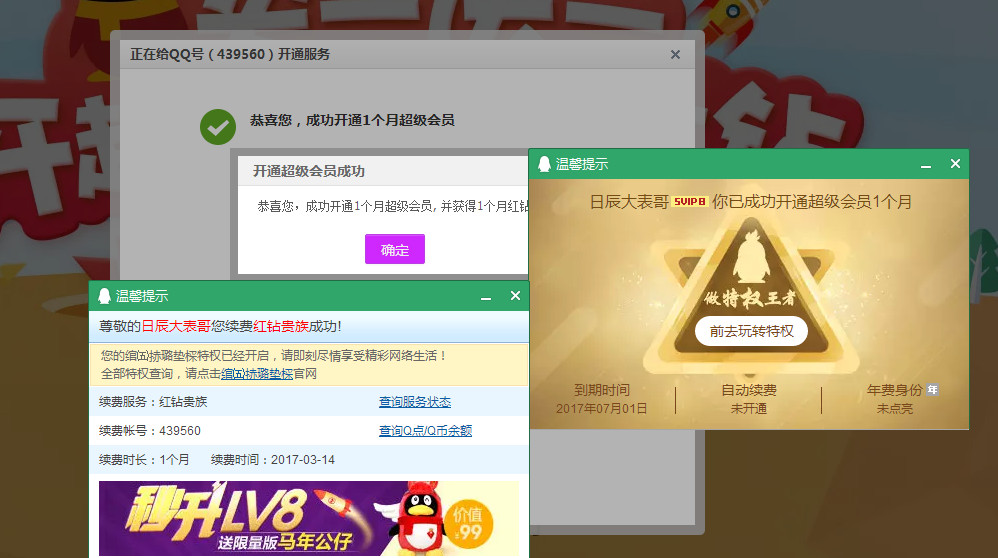Click the red 红钻贵族 text in renewal headline
This screenshot has width=998, height=558.
pos(281,326)
